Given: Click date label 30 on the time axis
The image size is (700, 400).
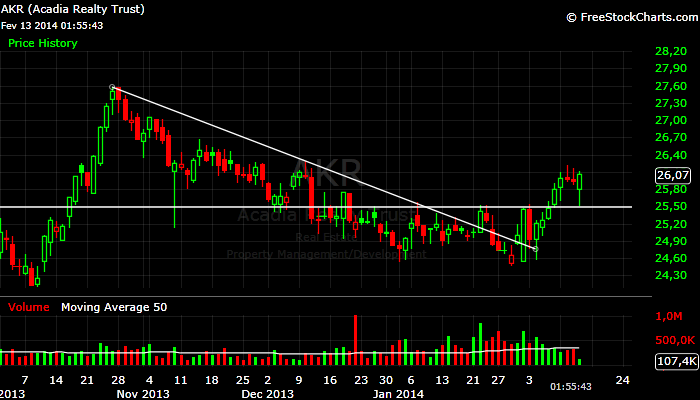Looking at the screenshot, I should coord(386,380).
